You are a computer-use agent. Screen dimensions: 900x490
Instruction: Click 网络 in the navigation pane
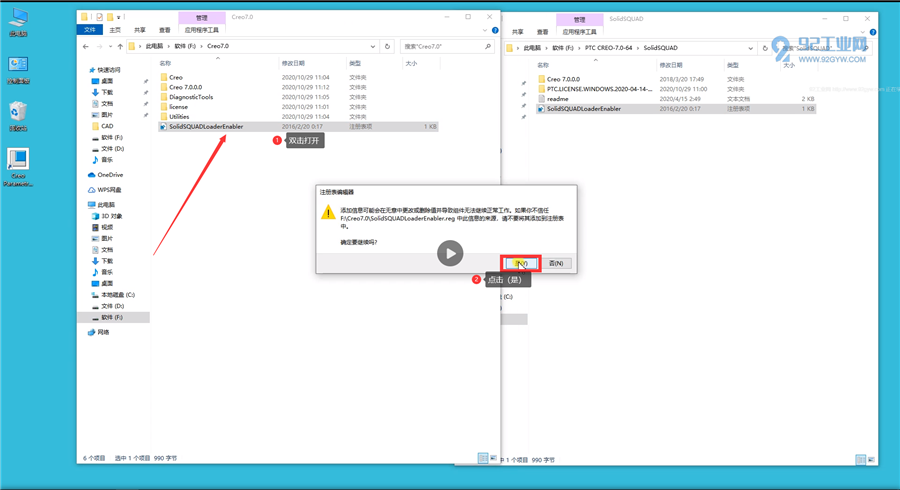[x=103, y=332]
